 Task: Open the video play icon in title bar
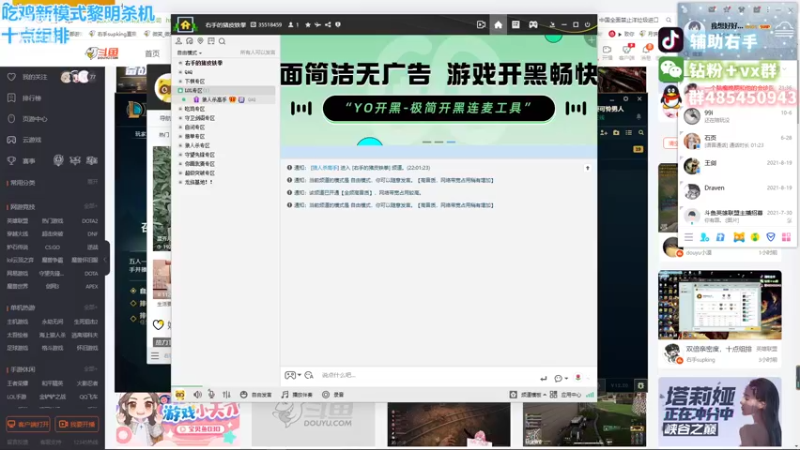pos(481,24)
